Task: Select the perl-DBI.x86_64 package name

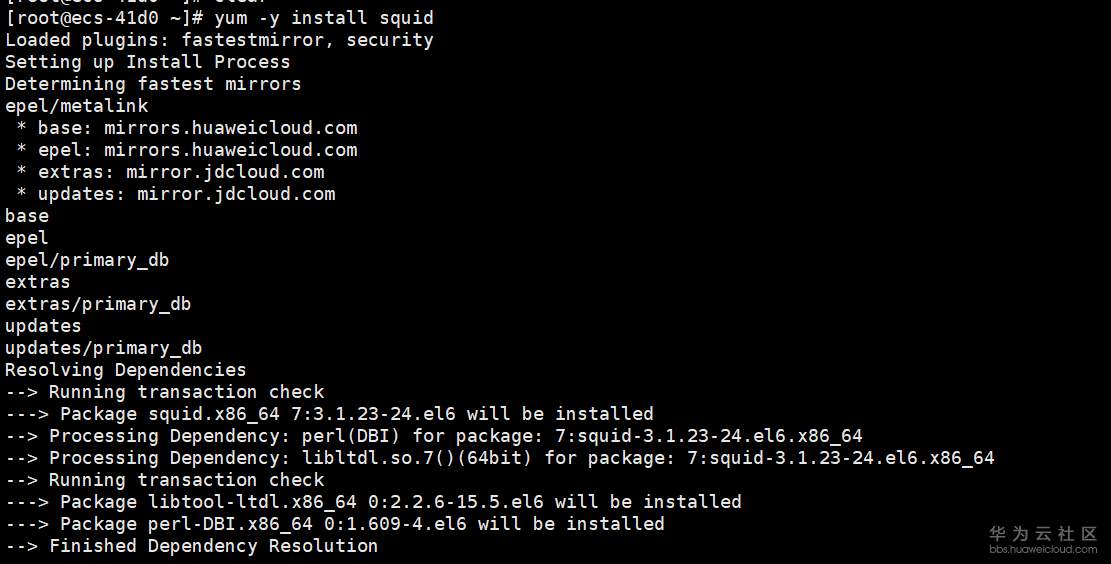Action: pos(229,524)
